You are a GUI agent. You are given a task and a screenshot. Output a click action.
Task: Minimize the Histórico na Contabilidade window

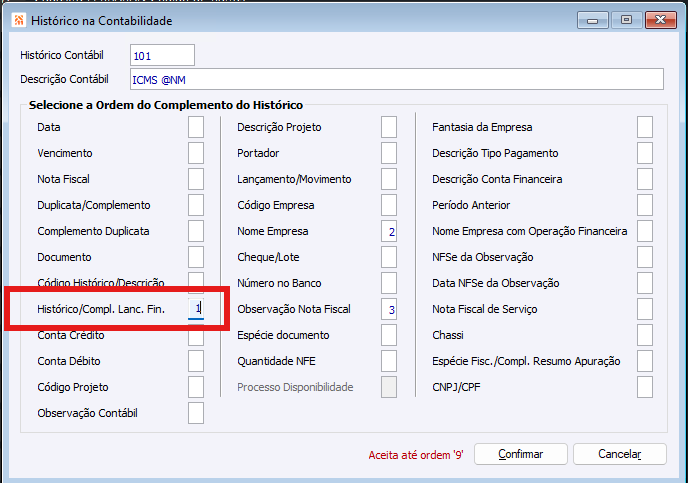pos(592,20)
